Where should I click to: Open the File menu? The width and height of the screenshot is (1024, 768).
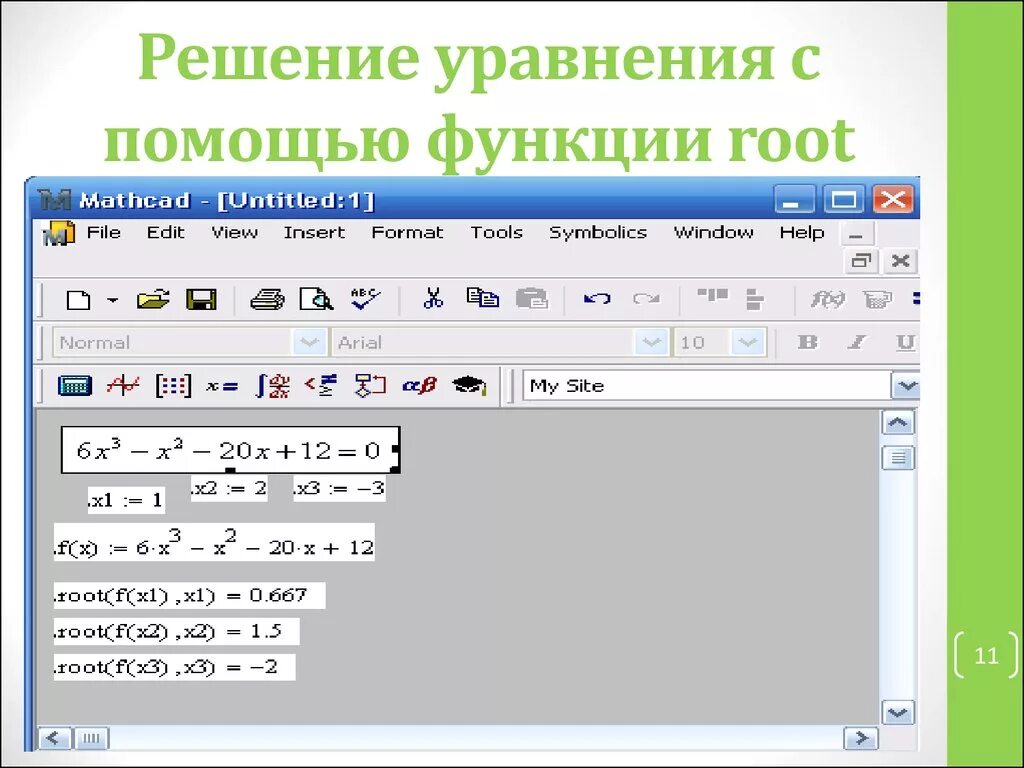click(x=104, y=232)
